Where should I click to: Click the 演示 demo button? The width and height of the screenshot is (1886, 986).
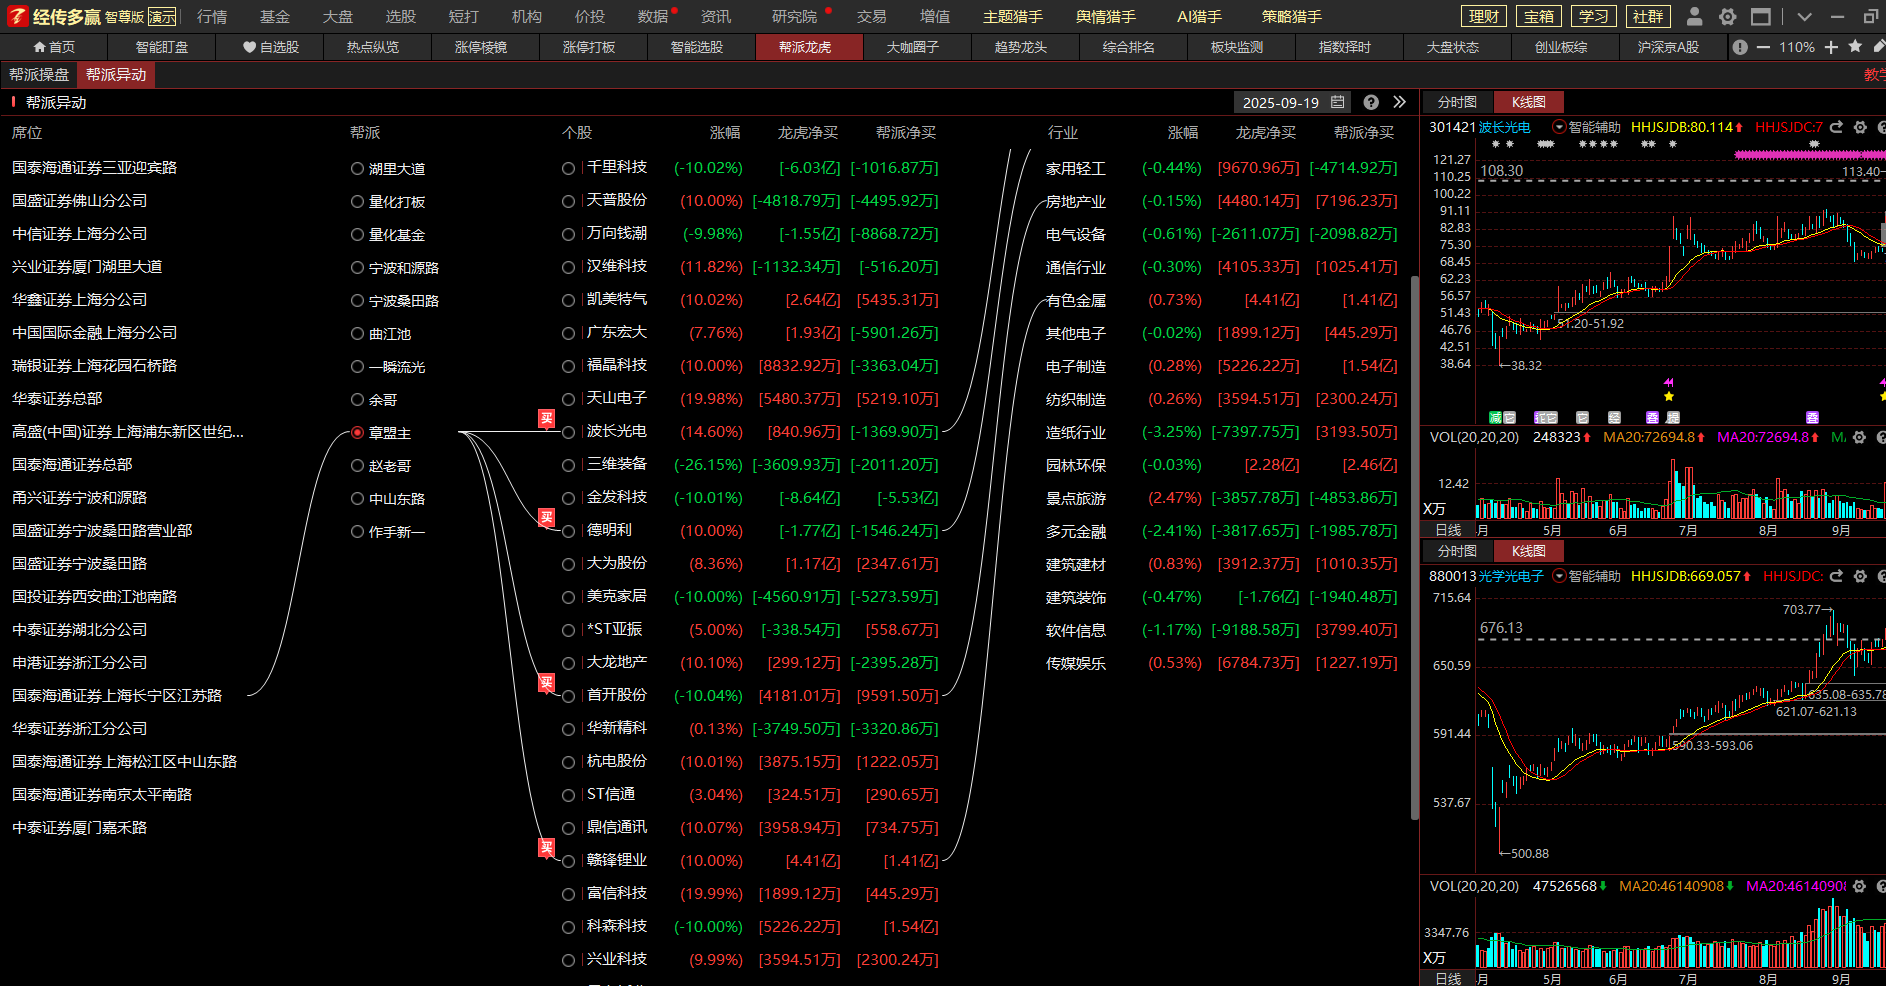[x=162, y=17]
